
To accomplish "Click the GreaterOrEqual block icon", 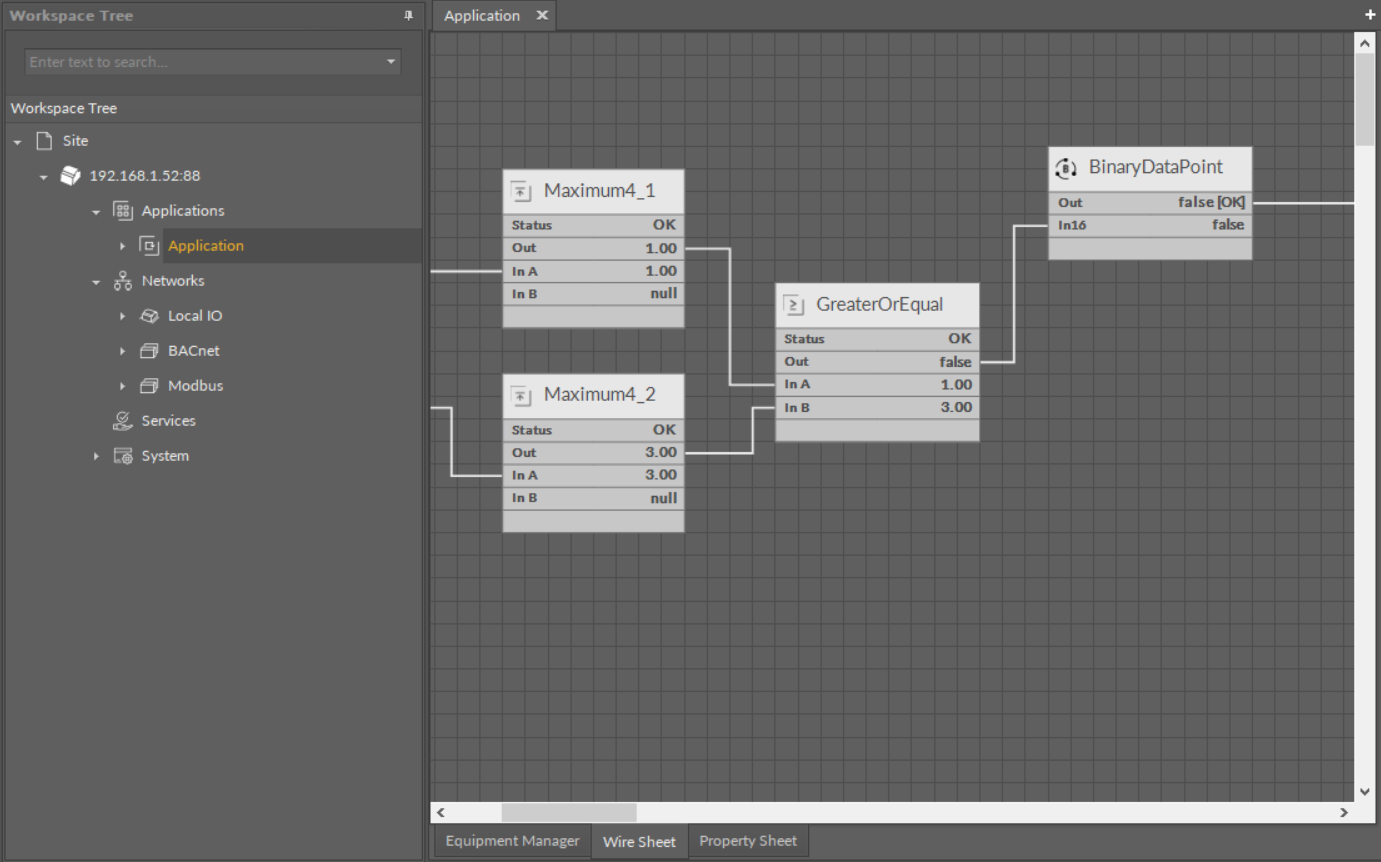I will tap(793, 305).
